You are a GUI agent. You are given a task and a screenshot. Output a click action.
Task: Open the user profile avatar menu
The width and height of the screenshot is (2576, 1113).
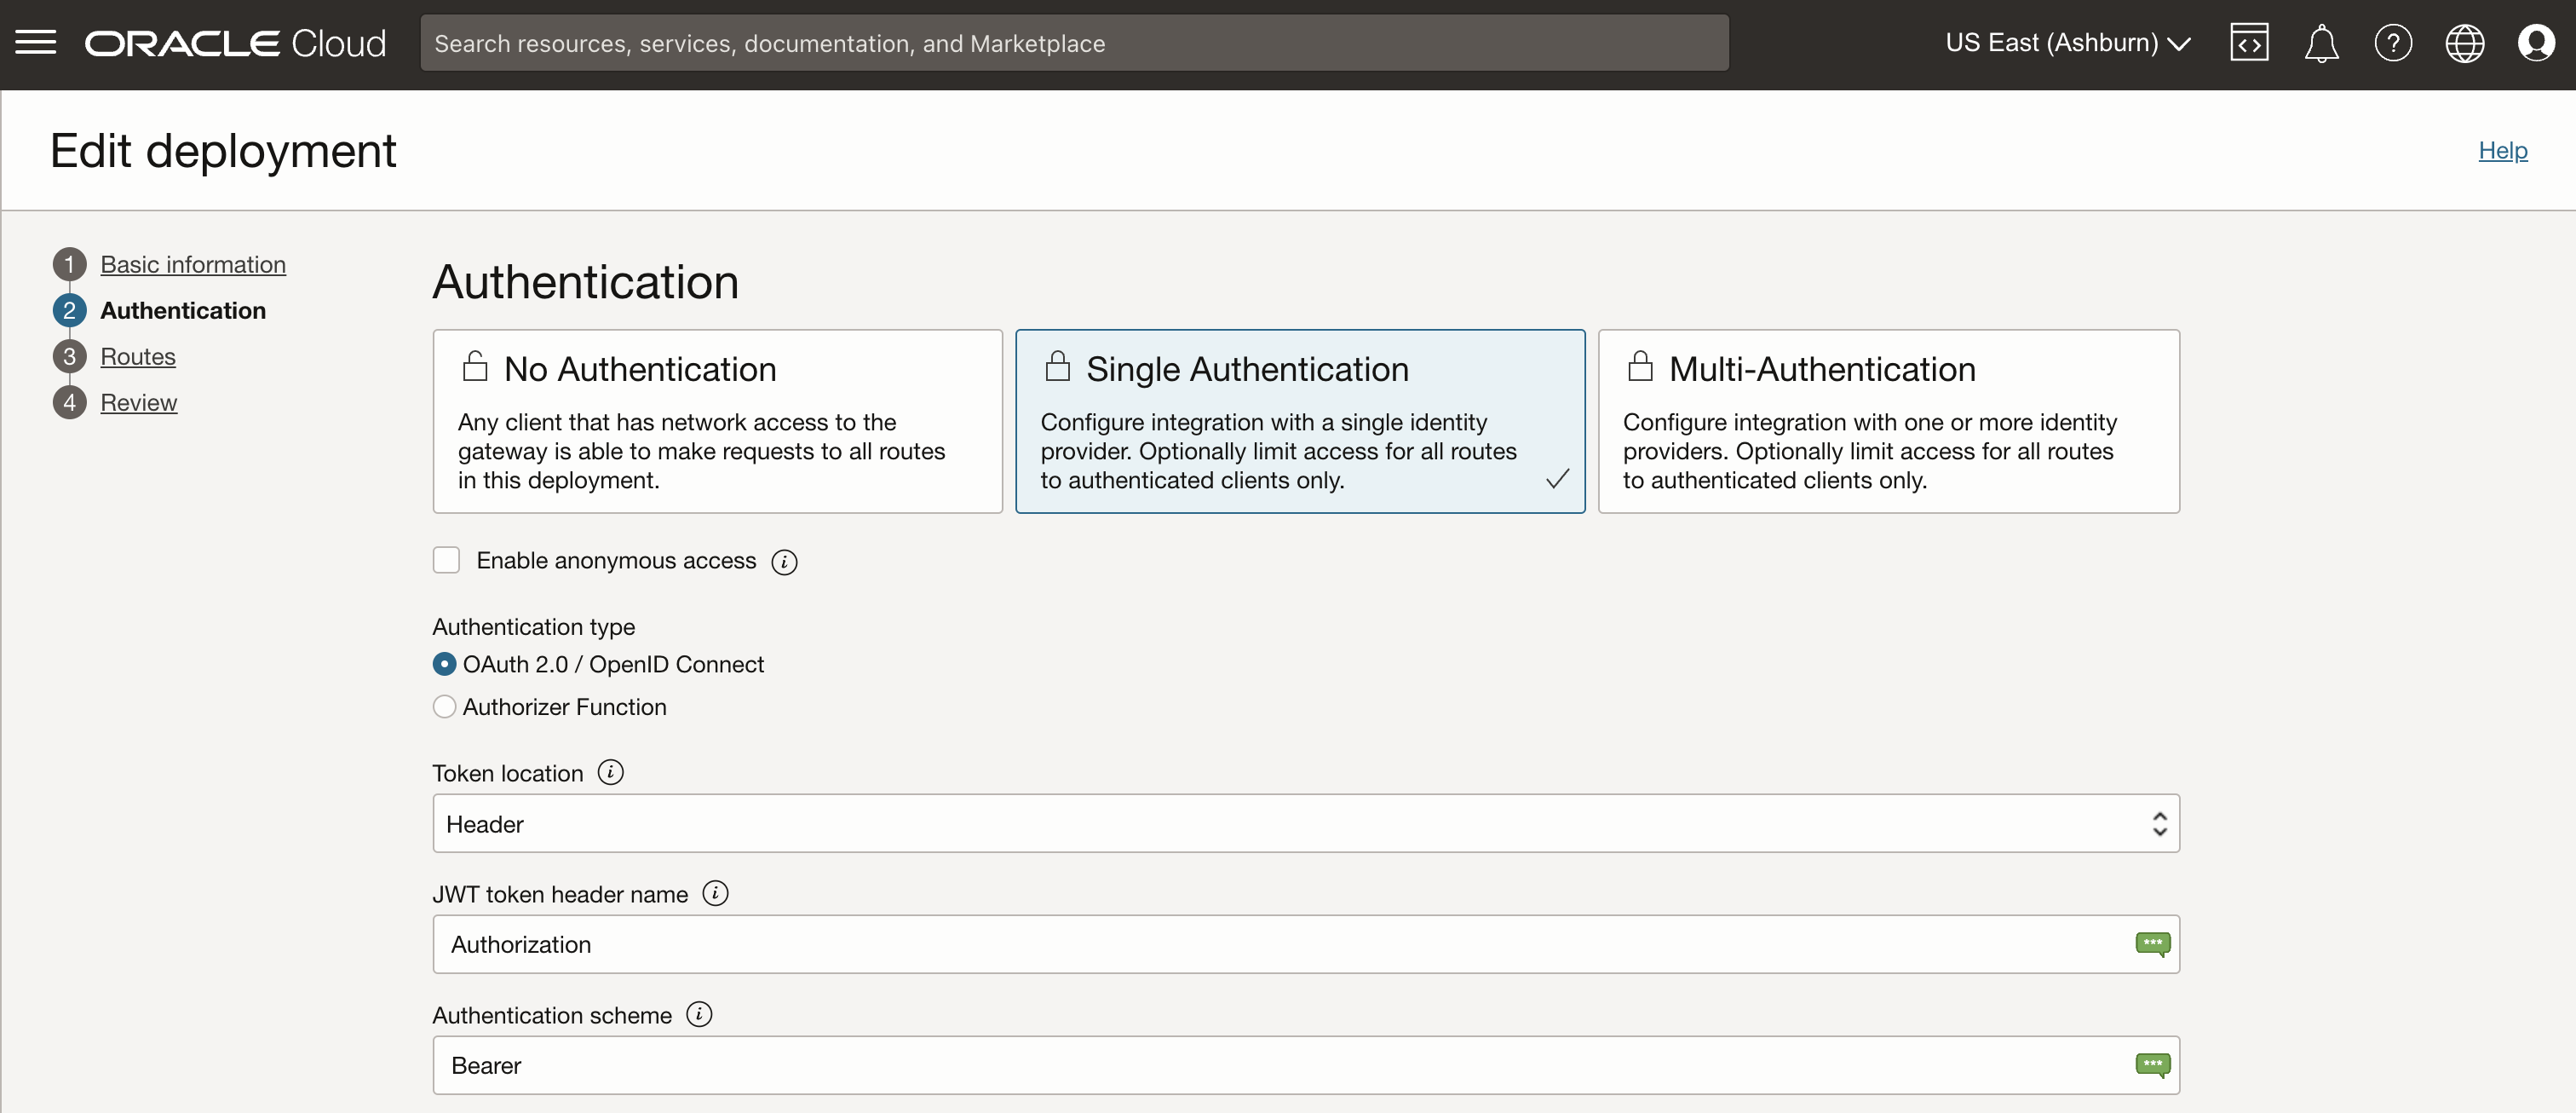click(2538, 42)
